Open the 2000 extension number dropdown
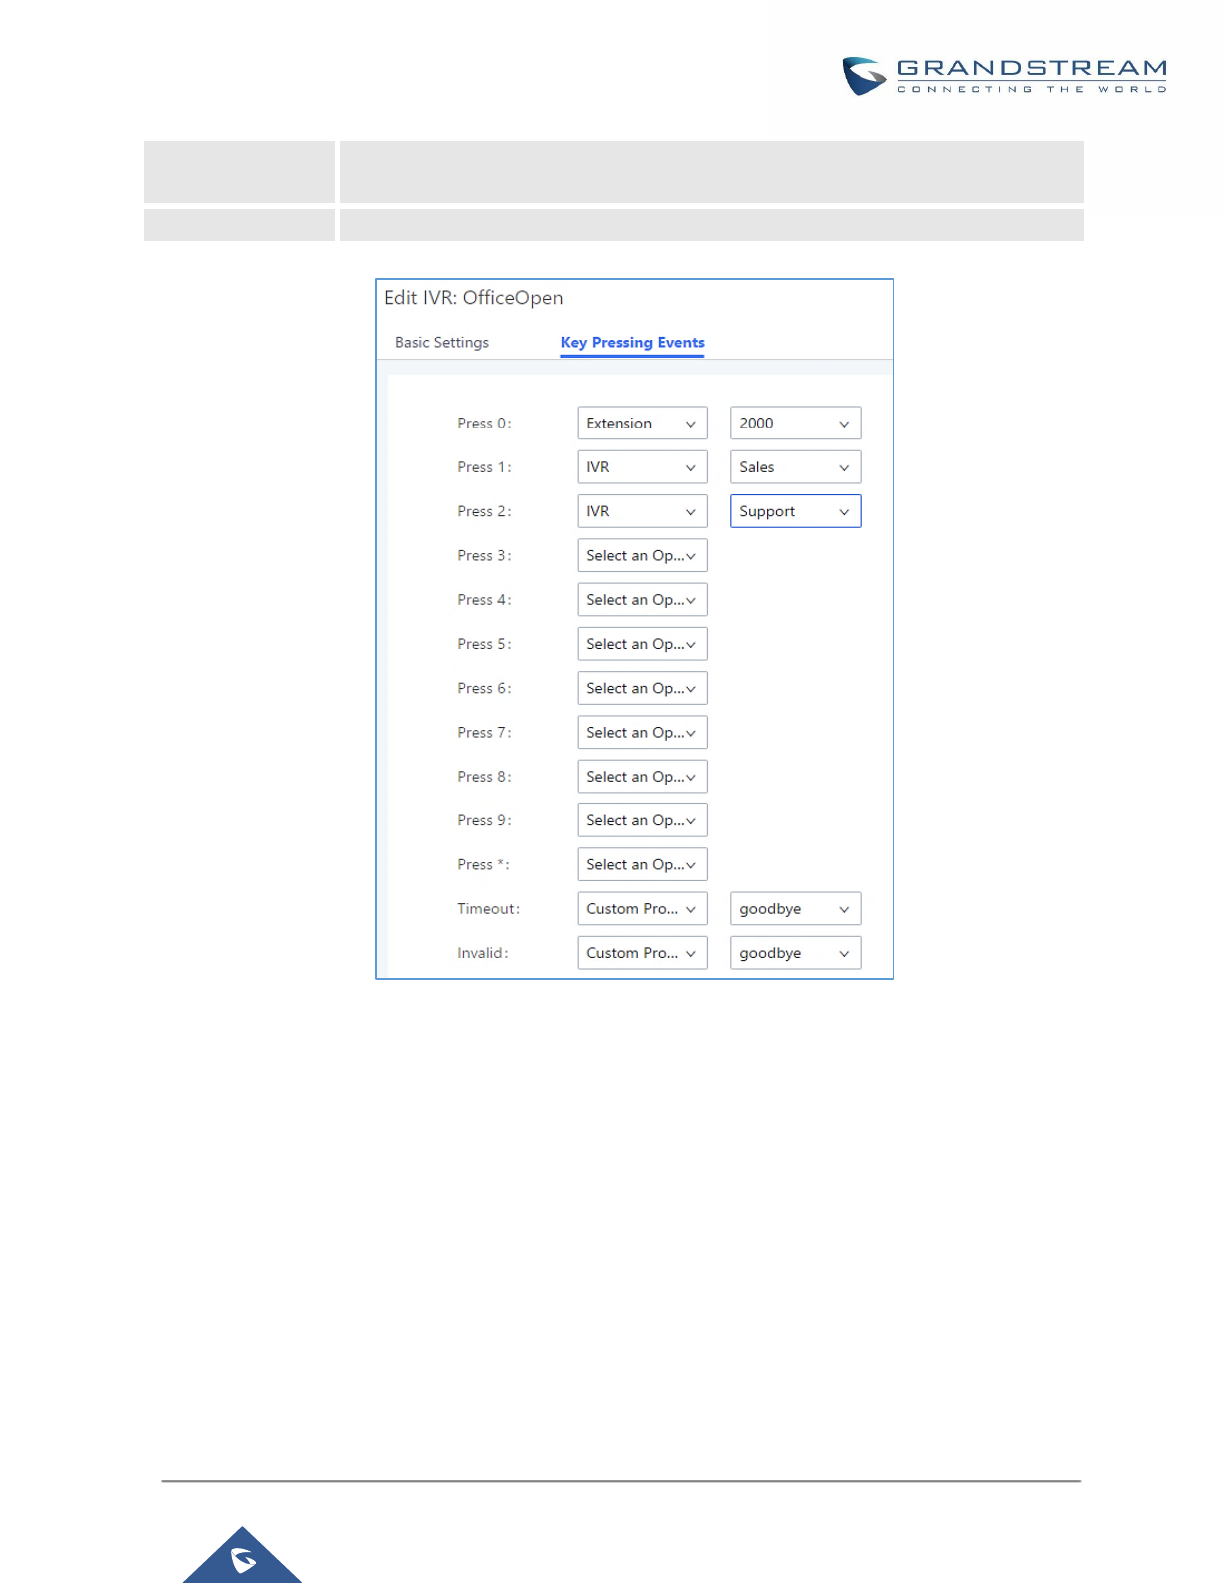Viewport: 1224px width, 1584px height. 795,423
